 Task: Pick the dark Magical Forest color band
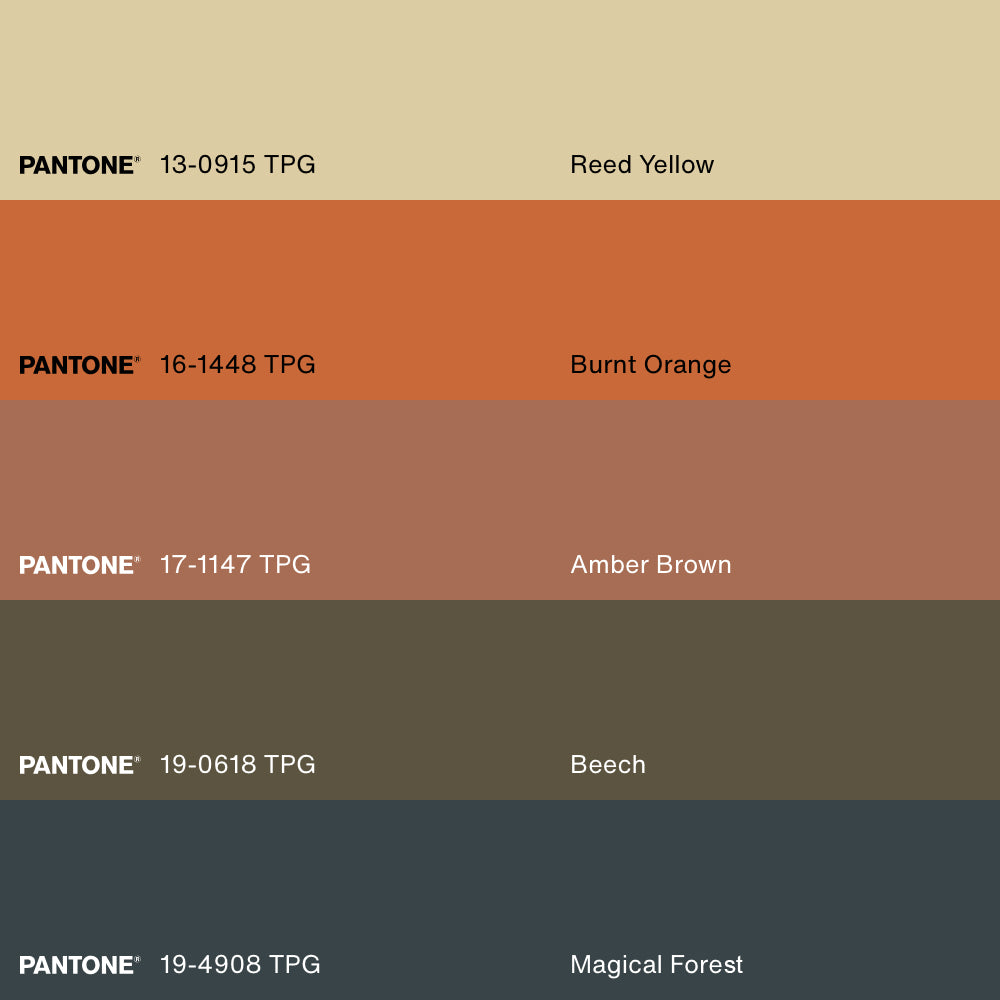(500, 880)
